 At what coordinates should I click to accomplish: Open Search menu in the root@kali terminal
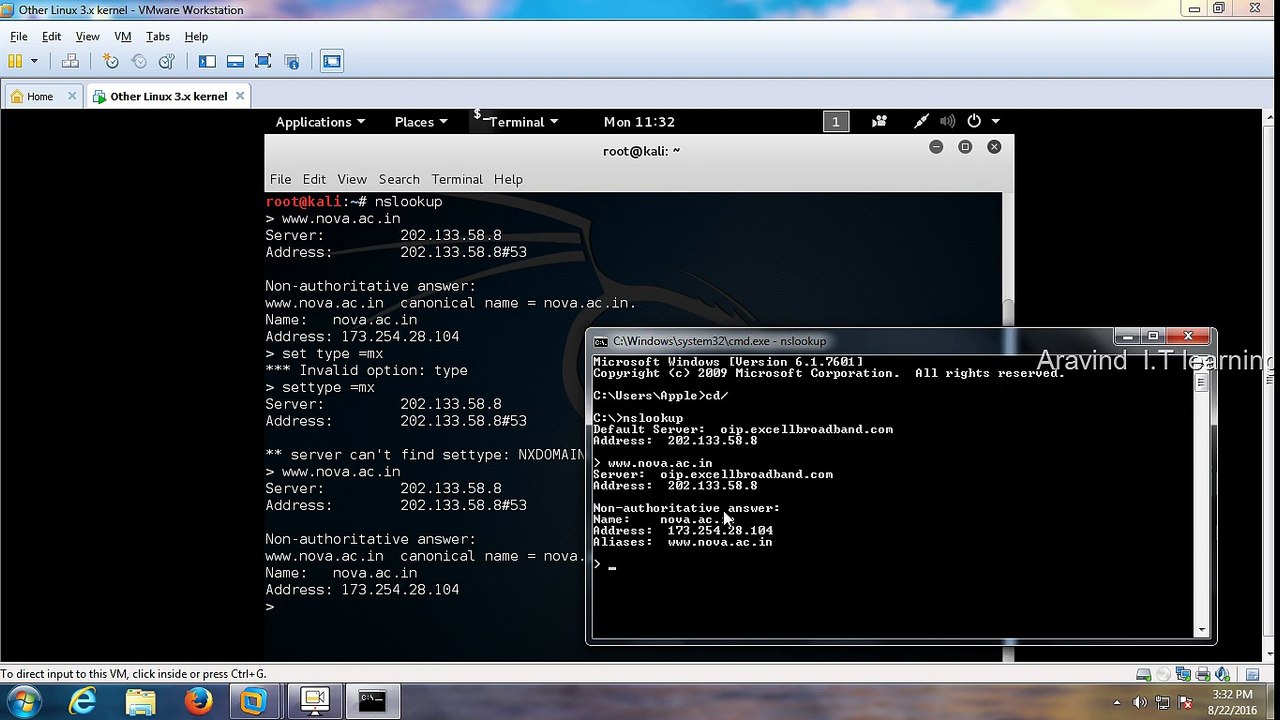pos(399,179)
